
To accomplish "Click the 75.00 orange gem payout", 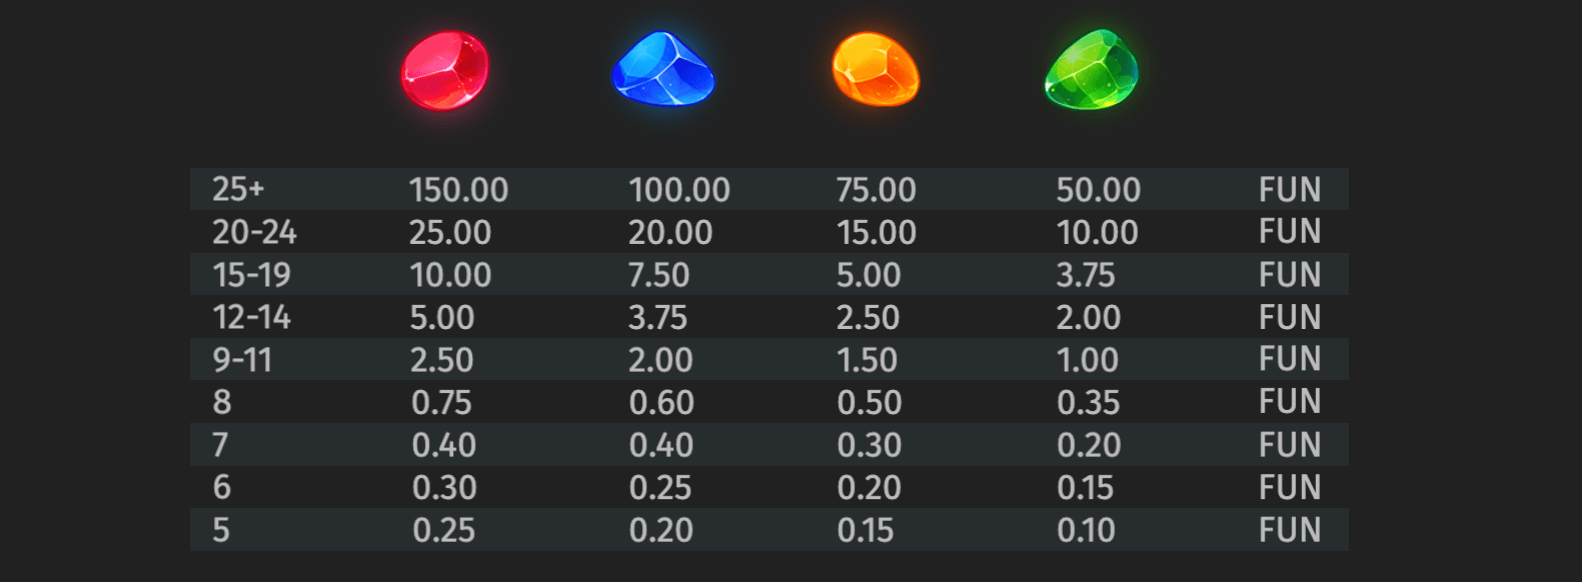I will click(876, 189).
